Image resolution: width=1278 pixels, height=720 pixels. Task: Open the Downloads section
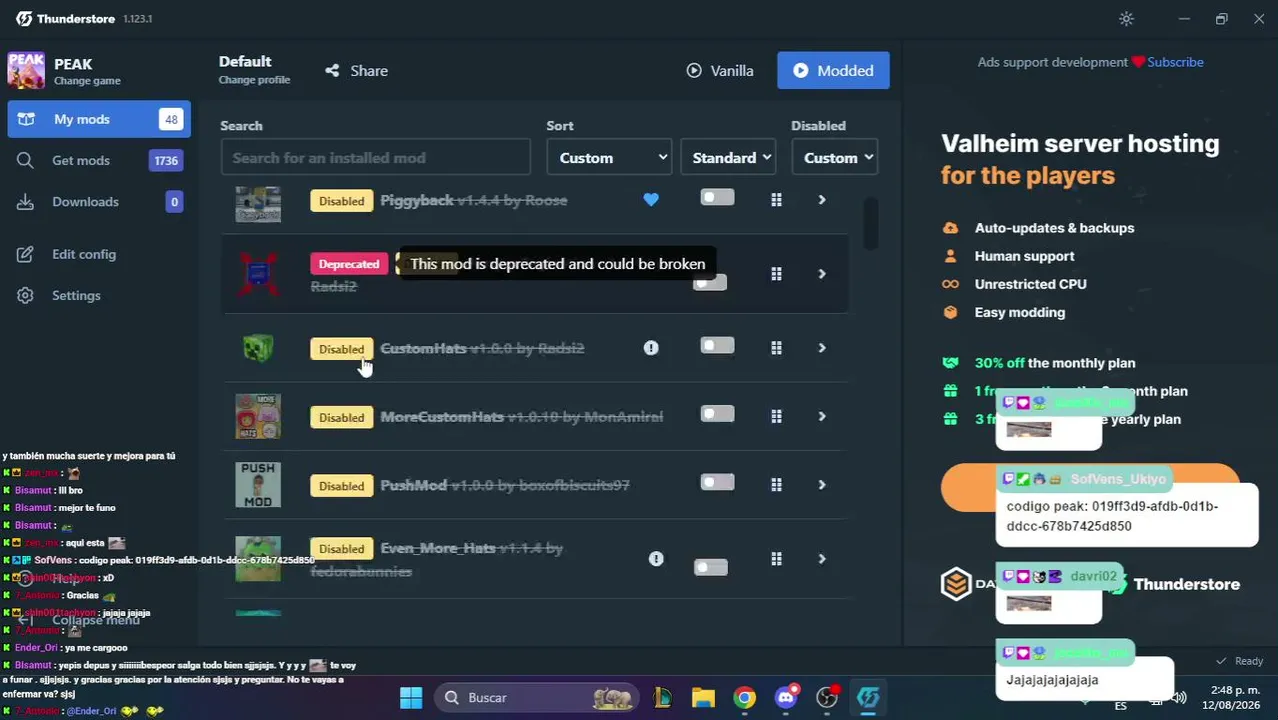pyautogui.click(x=99, y=202)
